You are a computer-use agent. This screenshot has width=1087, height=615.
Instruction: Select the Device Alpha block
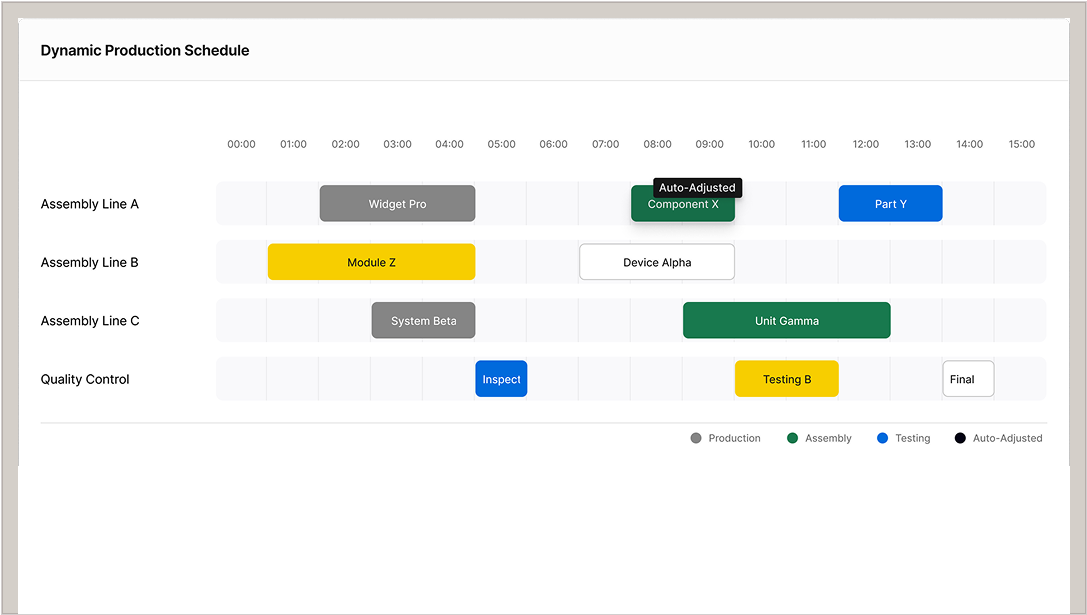(657, 262)
